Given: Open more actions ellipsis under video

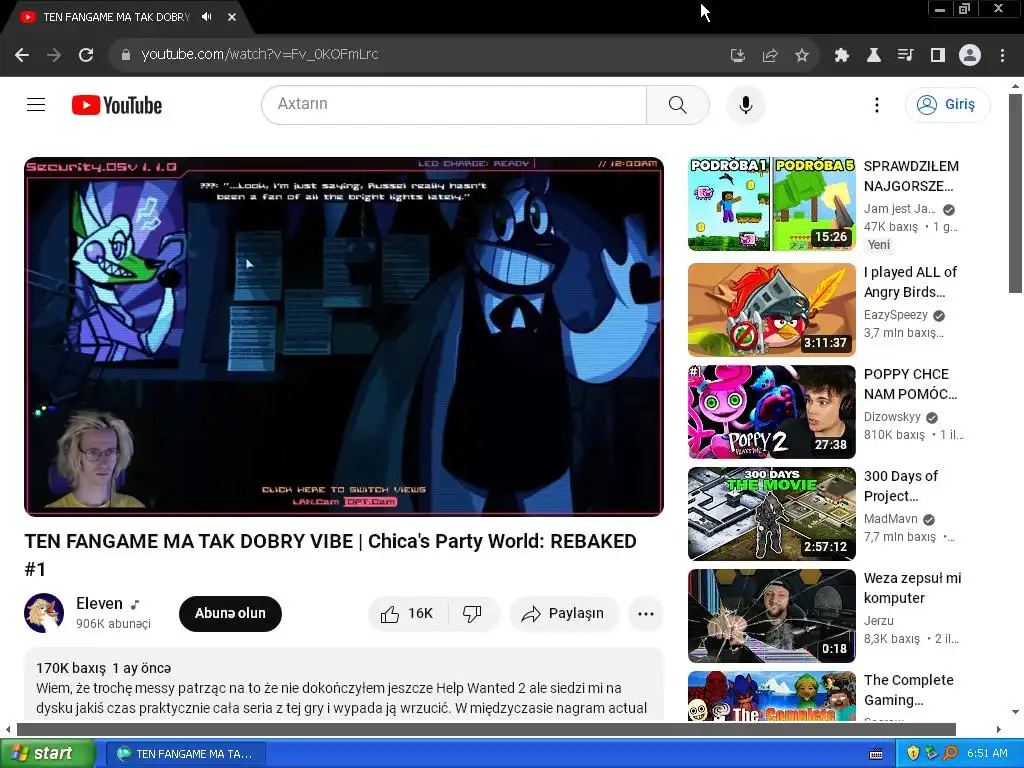Looking at the screenshot, I should point(646,613).
